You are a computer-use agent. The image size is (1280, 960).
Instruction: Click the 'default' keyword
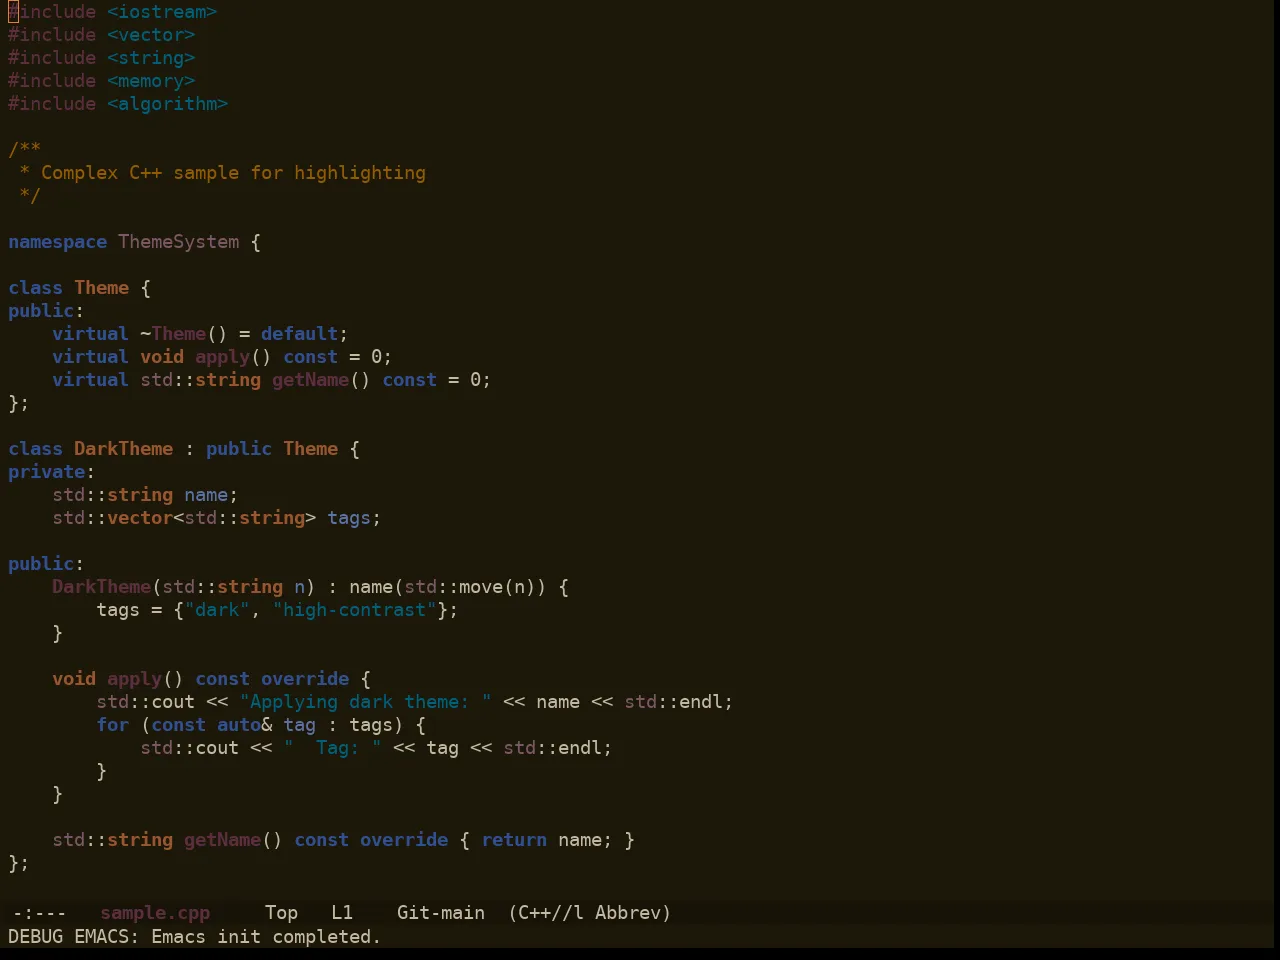pyautogui.click(x=300, y=334)
